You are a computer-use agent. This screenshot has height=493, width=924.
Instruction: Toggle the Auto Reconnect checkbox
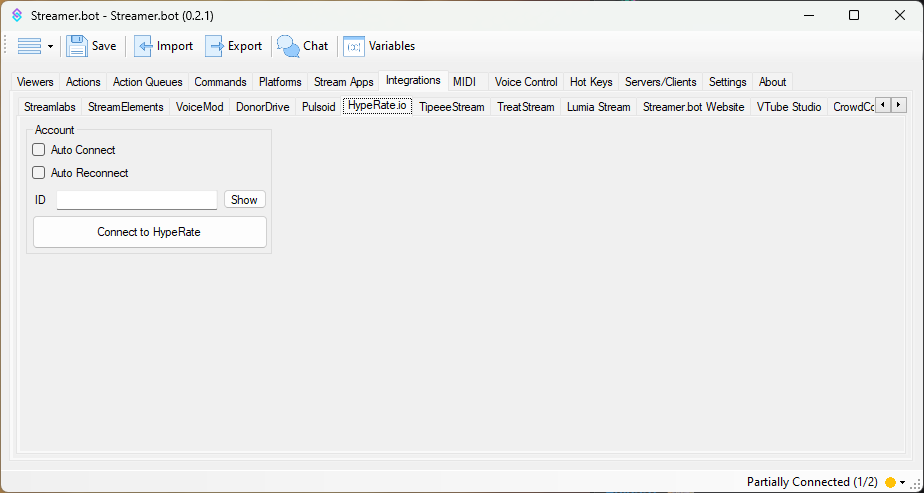(39, 173)
